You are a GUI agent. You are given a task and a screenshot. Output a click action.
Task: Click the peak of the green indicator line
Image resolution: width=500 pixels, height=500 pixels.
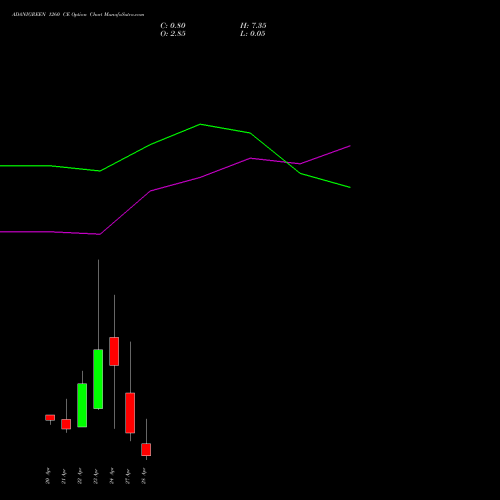coord(200,124)
